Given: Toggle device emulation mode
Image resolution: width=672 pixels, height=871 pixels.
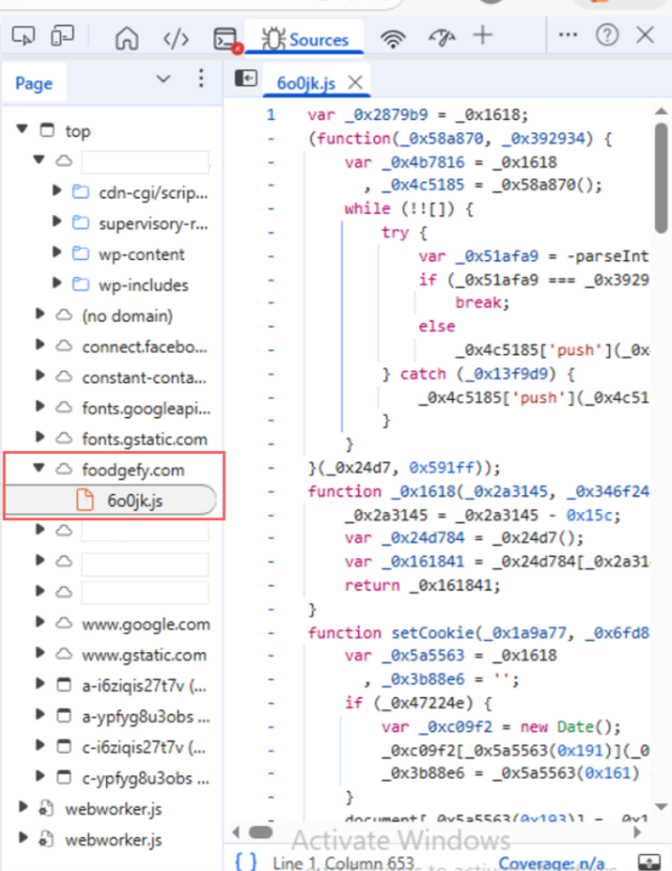Looking at the screenshot, I should click(x=63, y=37).
